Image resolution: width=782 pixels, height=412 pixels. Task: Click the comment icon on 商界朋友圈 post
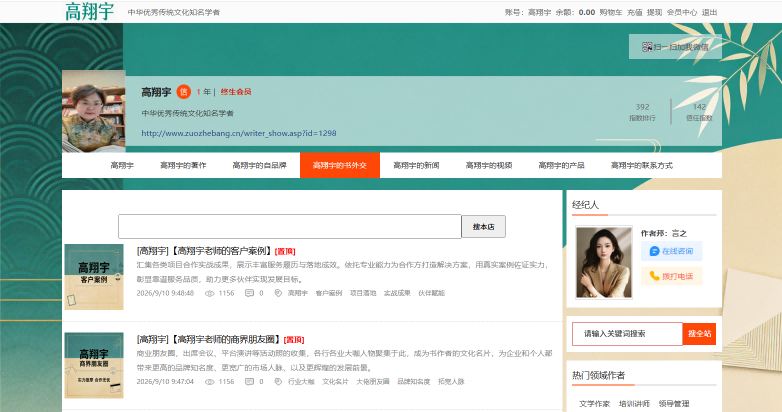(x=249, y=382)
